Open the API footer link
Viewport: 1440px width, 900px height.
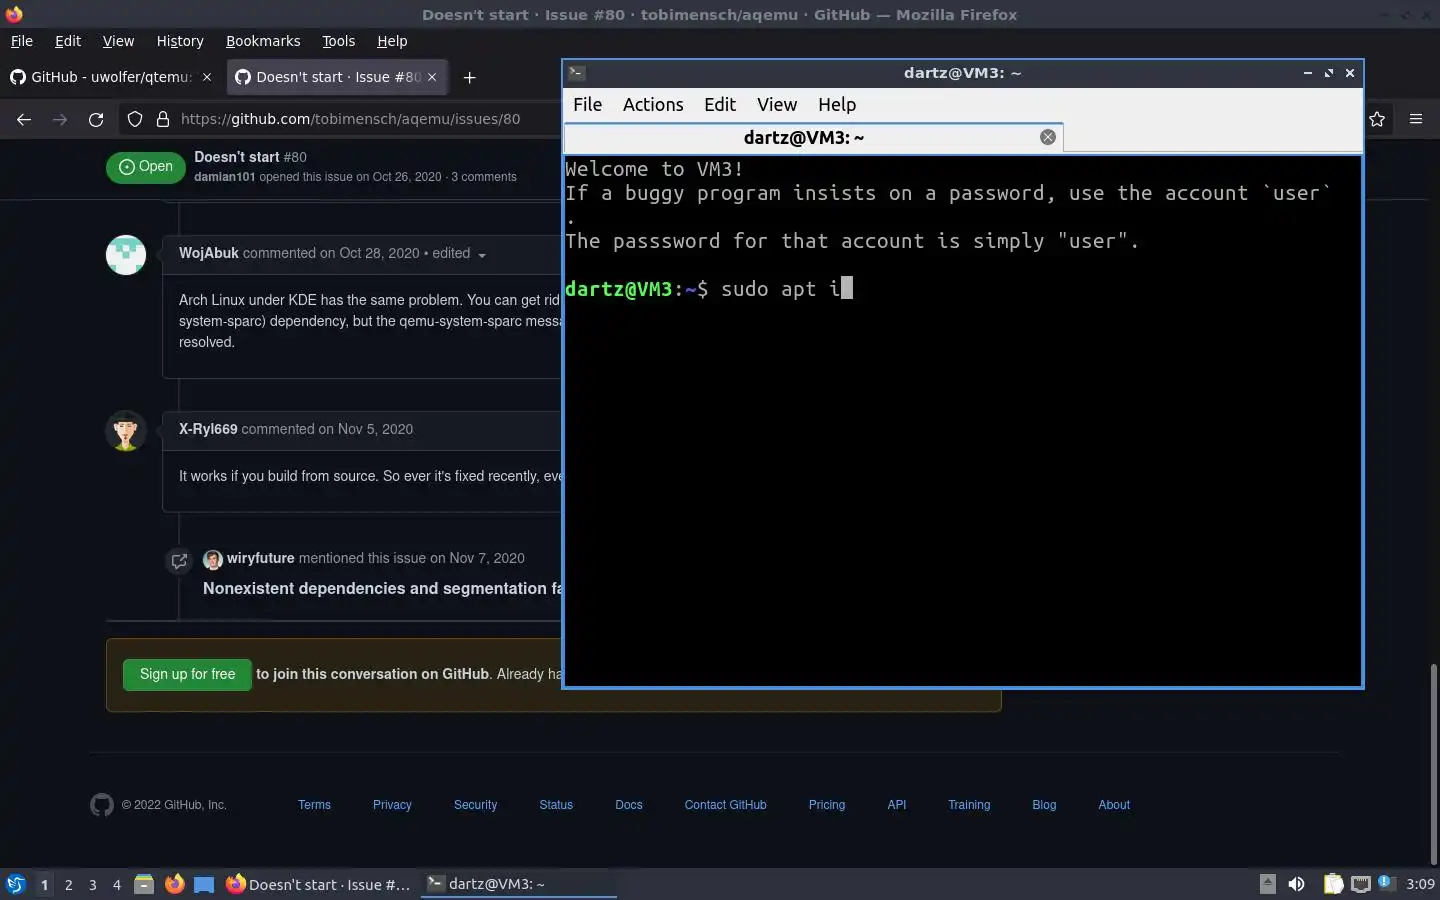tap(897, 805)
